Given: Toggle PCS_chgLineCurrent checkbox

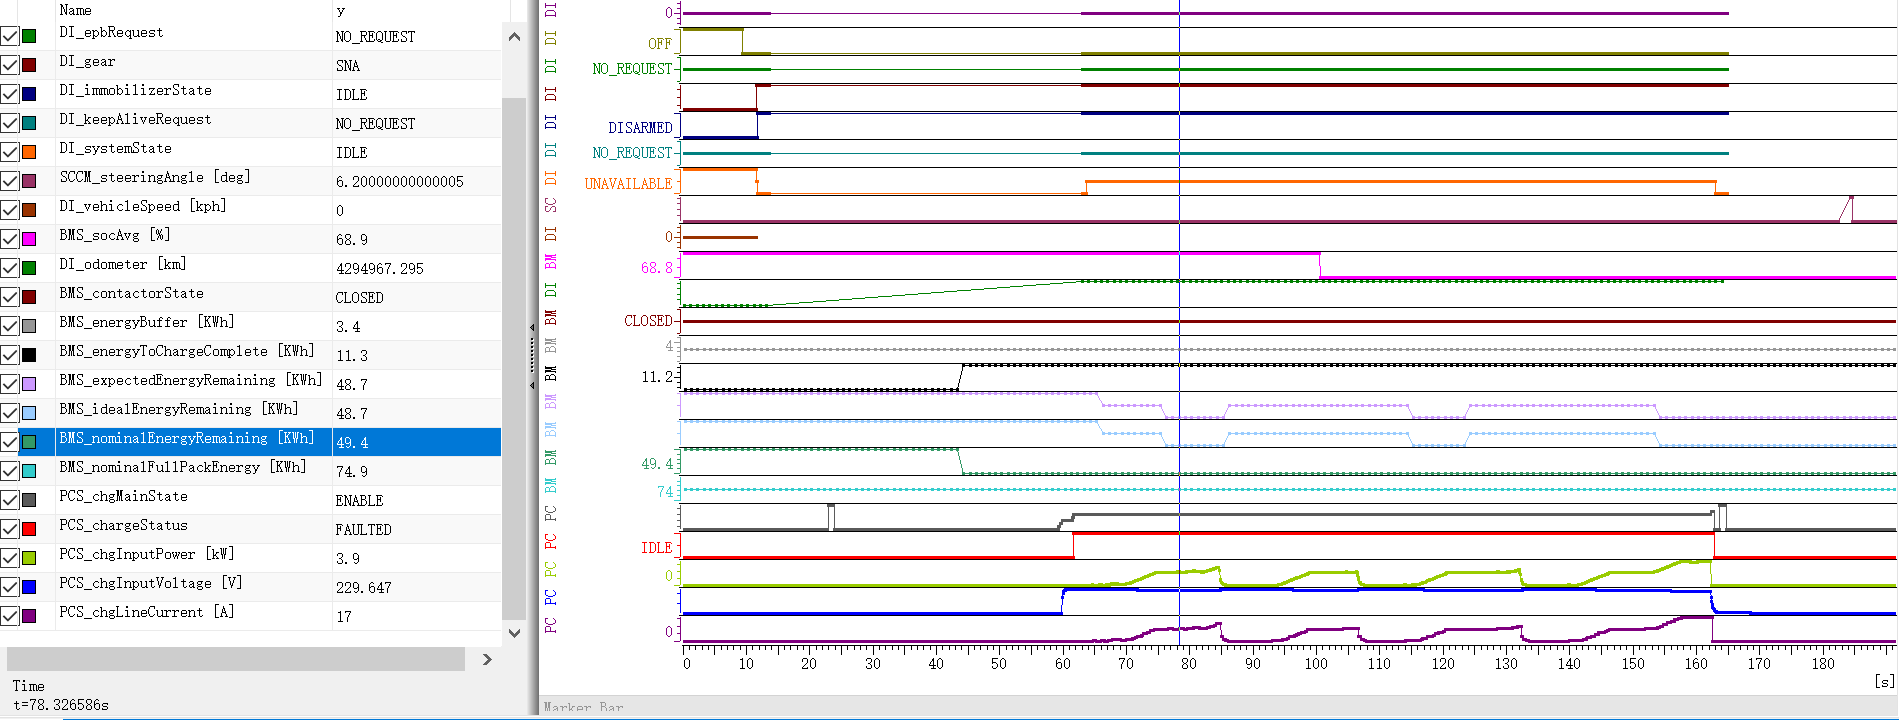Looking at the screenshot, I should [9, 616].
